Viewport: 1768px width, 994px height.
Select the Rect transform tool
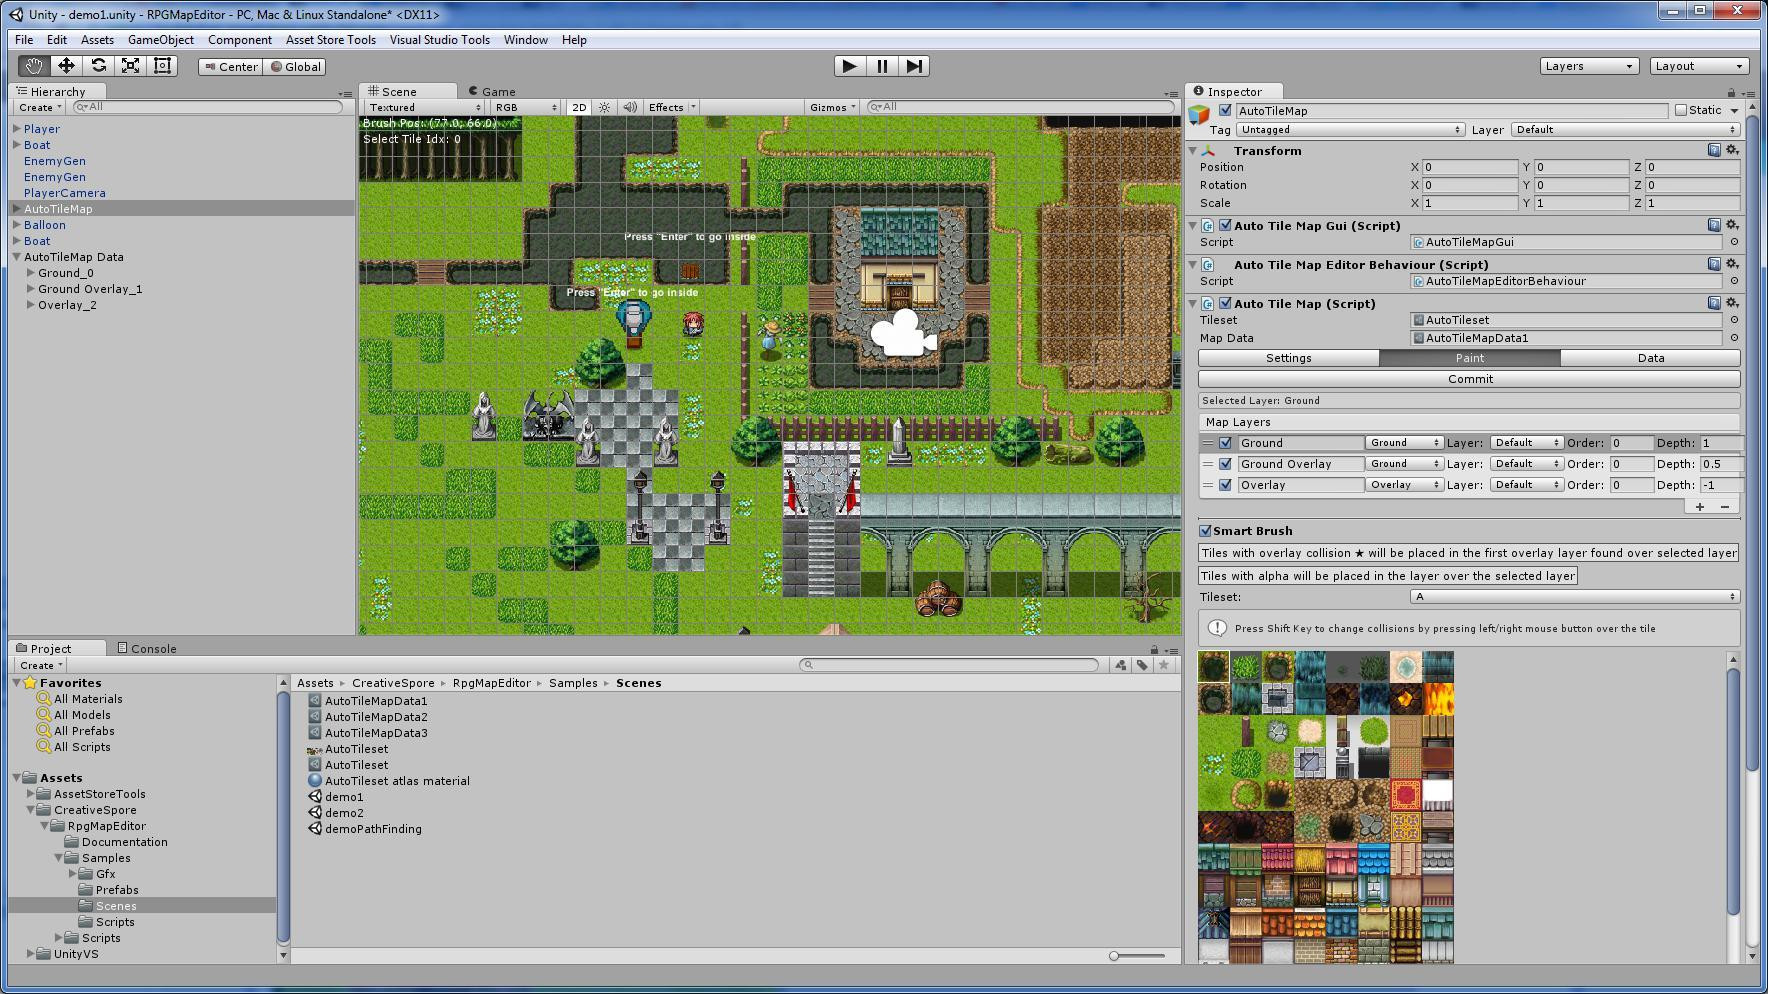[x=162, y=66]
